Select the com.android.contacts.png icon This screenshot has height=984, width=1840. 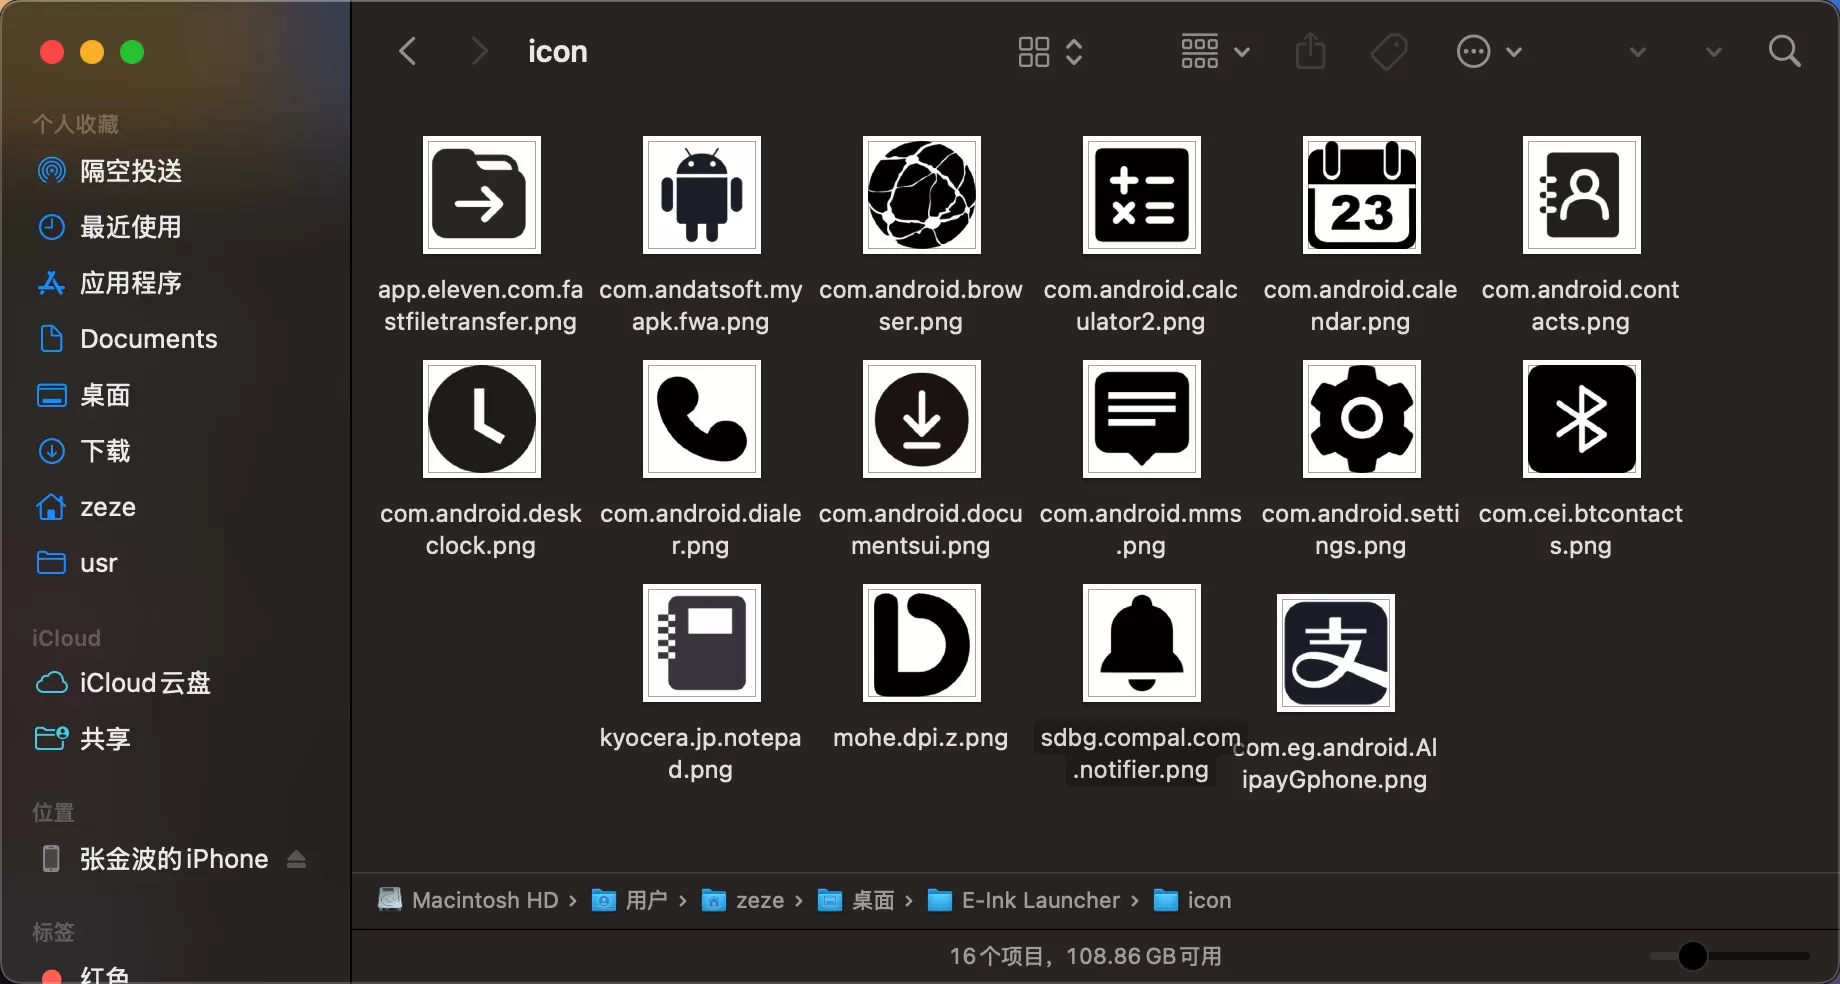(x=1581, y=195)
